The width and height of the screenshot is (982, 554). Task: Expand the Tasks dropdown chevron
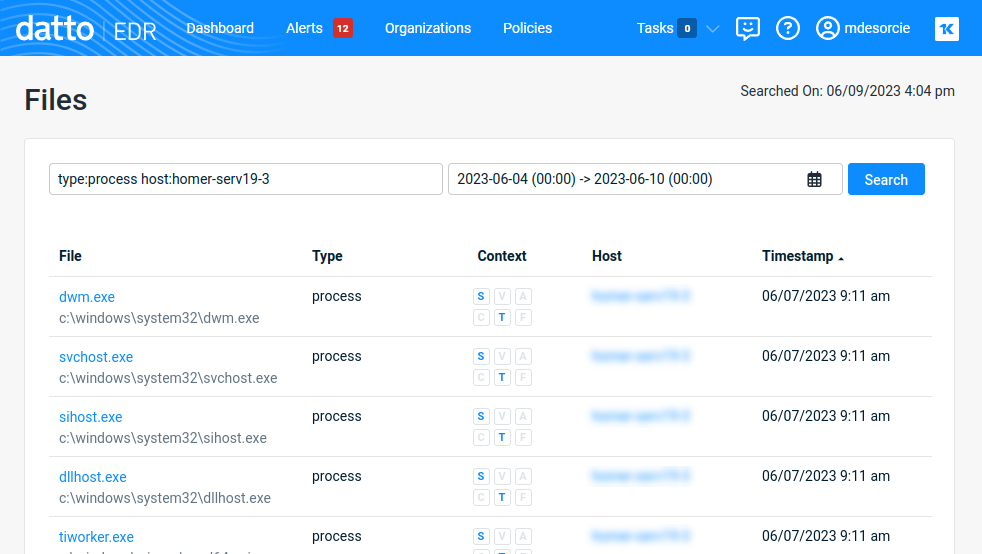[x=713, y=29]
